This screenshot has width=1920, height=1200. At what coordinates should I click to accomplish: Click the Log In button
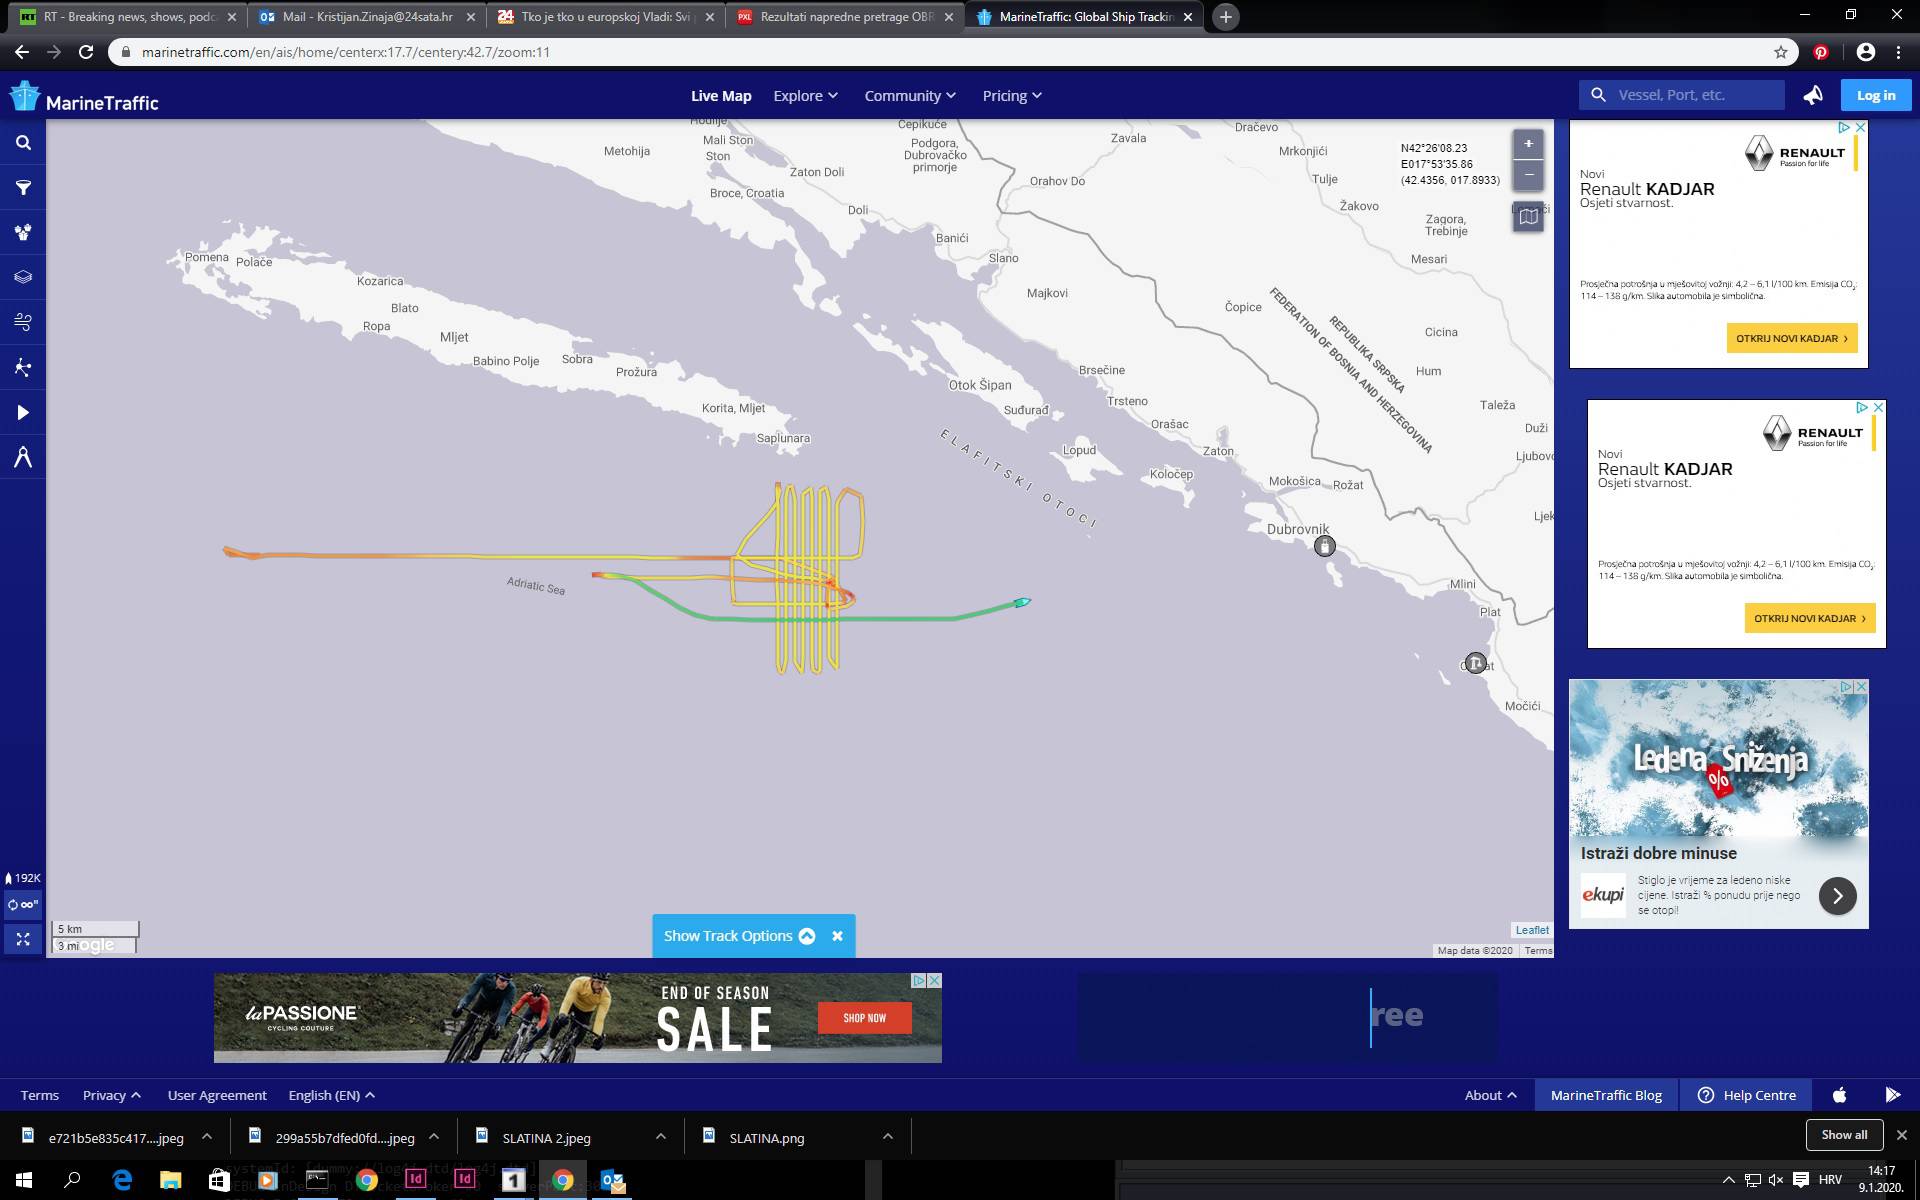point(1876,94)
